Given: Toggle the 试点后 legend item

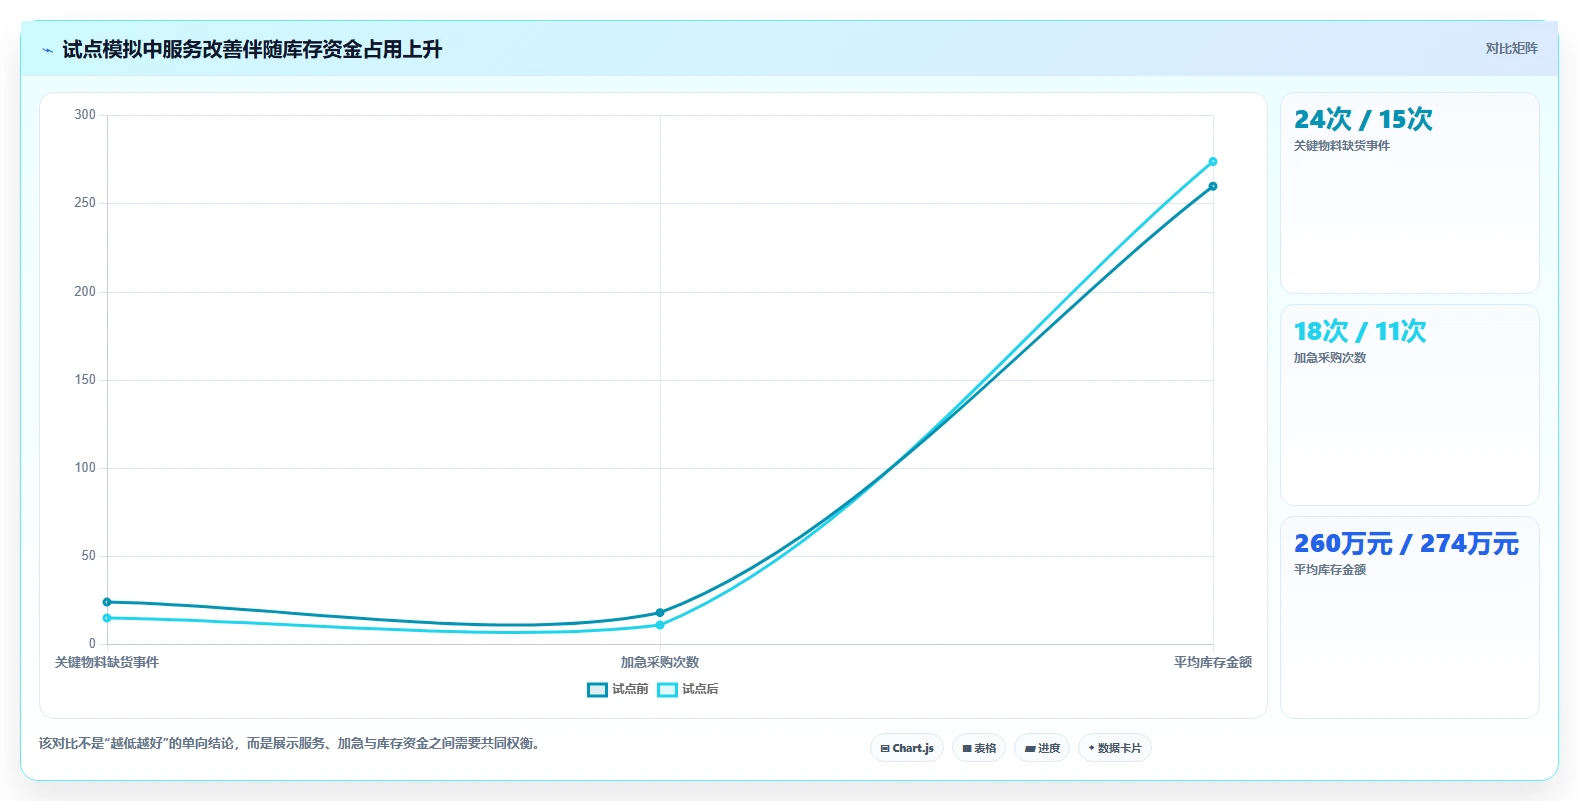Looking at the screenshot, I should pyautogui.click(x=688, y=689).
